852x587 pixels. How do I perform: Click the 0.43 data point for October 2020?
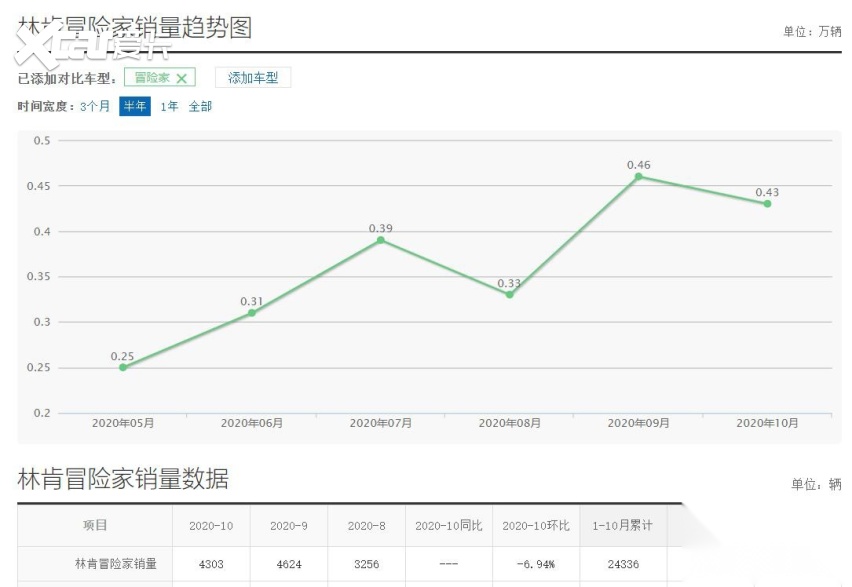click(x=767, y=203)
